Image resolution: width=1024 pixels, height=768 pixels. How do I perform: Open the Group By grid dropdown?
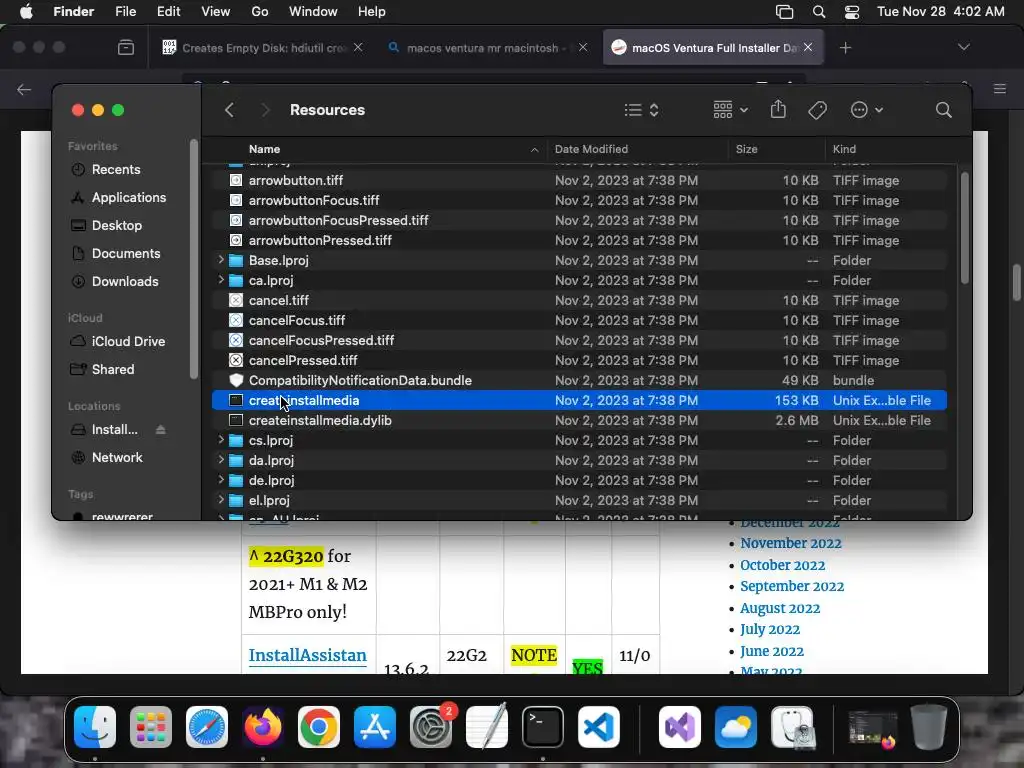tap(730, 110)
